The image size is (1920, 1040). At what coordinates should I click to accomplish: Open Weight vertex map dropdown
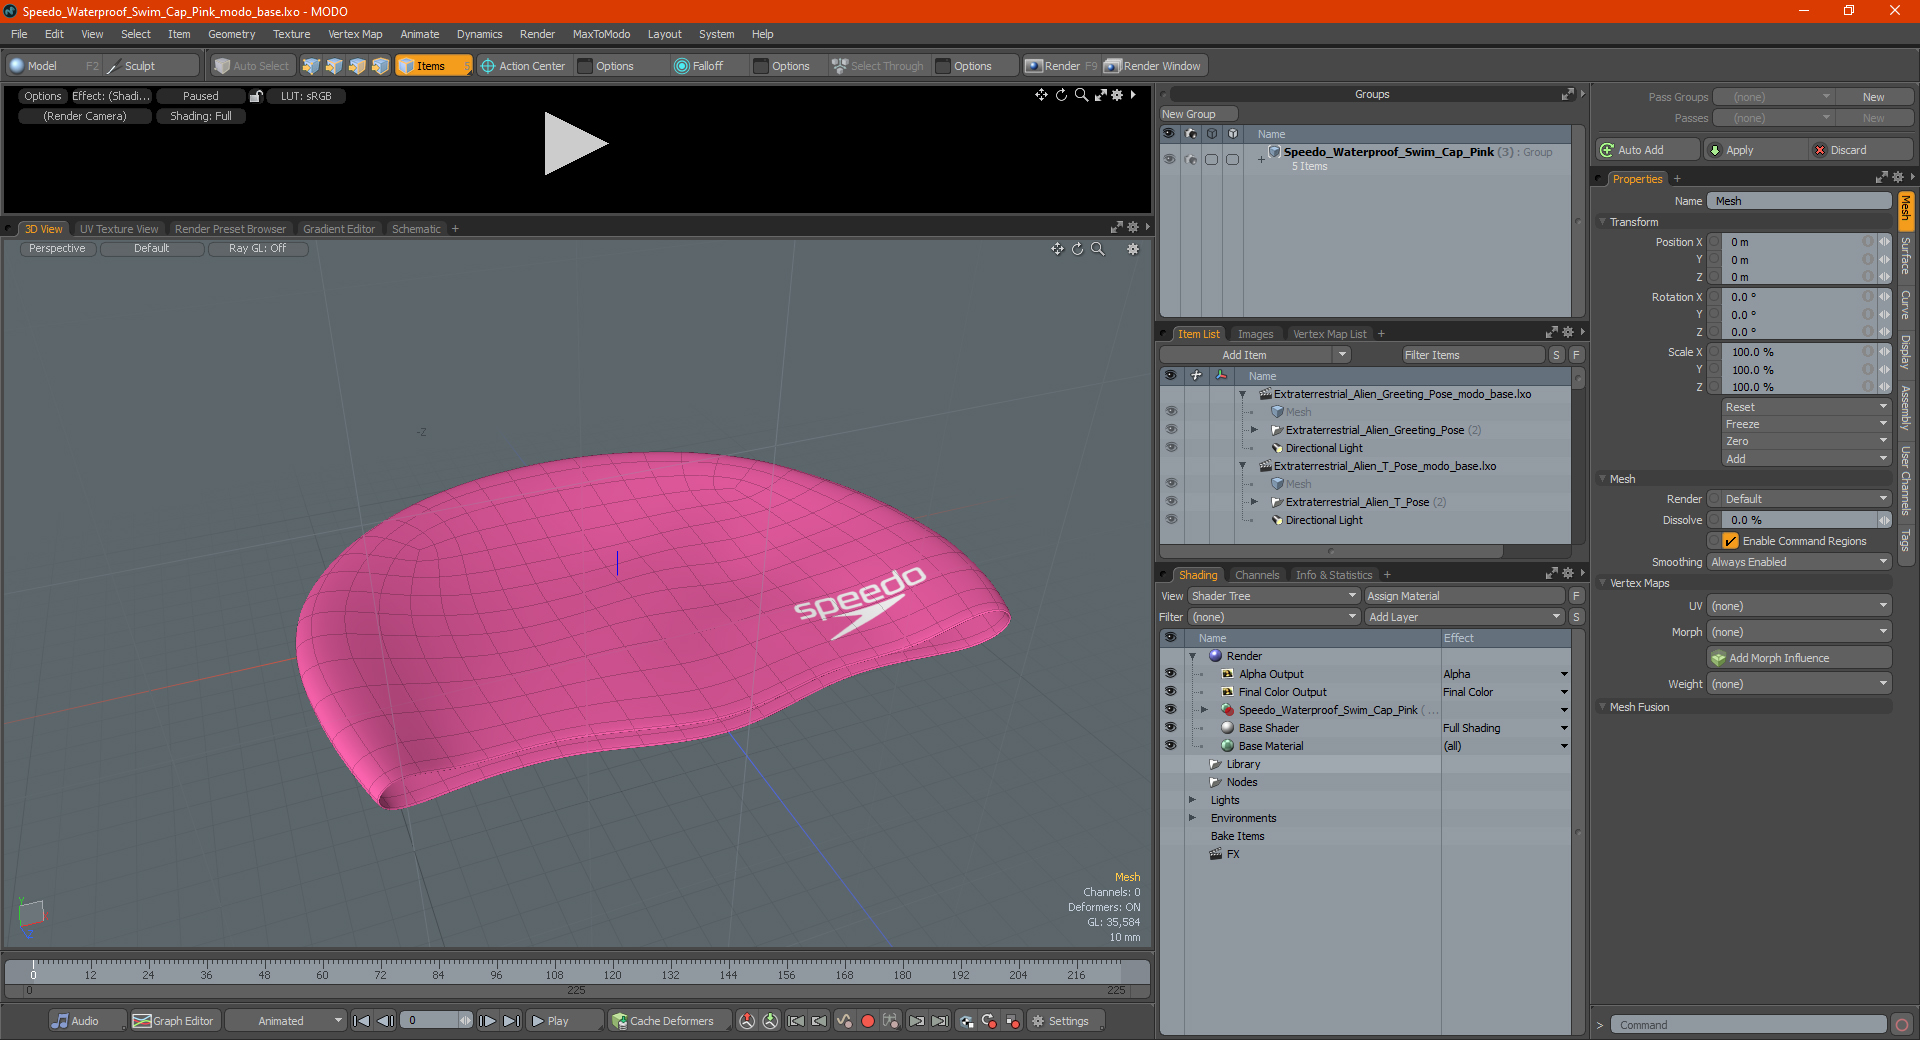click(x=1799, y=684)
